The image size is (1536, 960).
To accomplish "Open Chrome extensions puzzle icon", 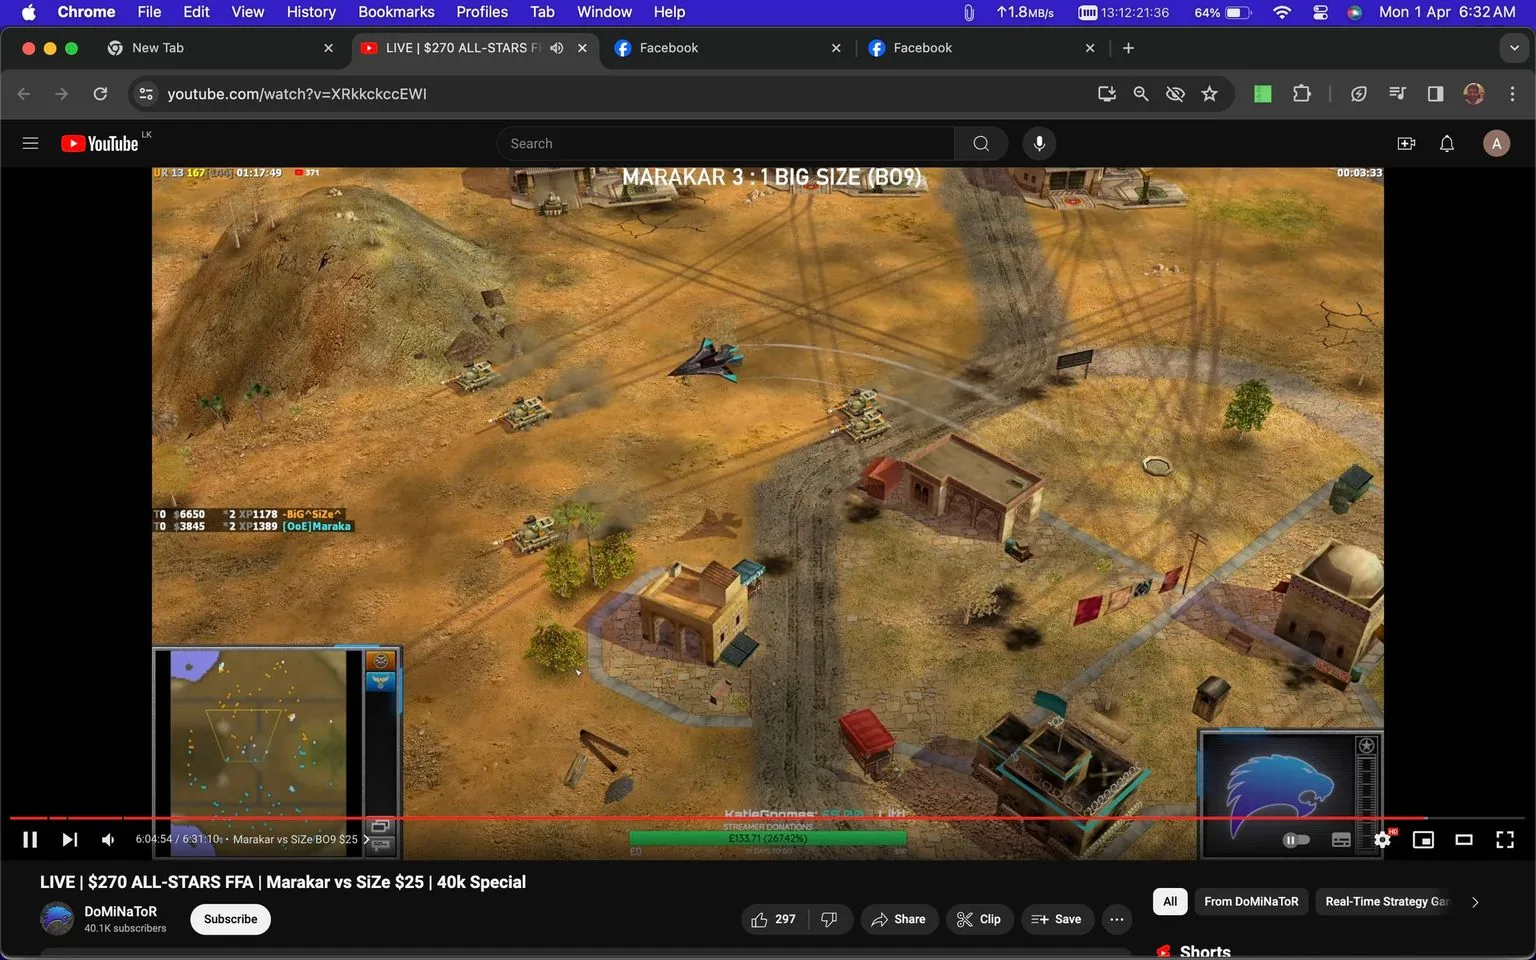I will point(1301,93).
